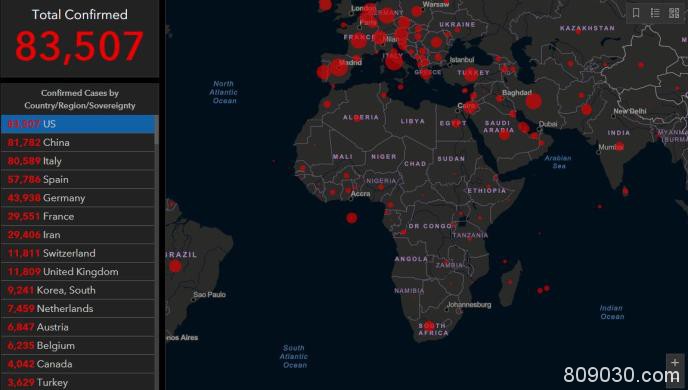Choose Spain from the cases list
Image resolution: width=688 pixels, height=390 pixels.
[78, 179]
